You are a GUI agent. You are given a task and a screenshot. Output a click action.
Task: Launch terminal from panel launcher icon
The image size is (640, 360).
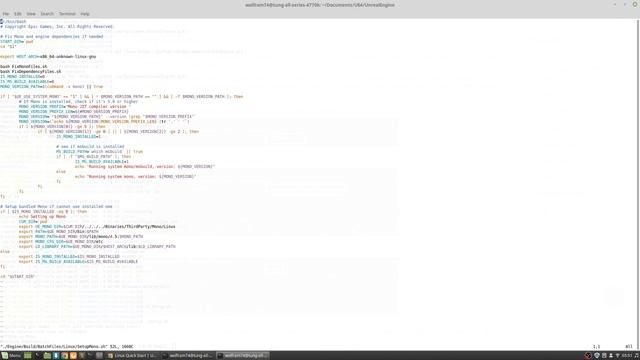(x=38, y=356)
